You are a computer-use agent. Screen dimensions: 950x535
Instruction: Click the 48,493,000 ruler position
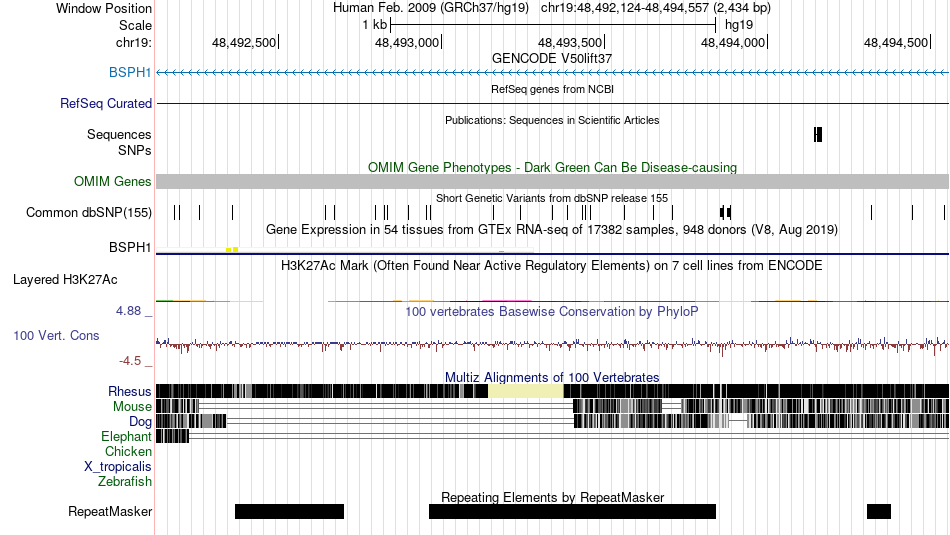tap(408, 42)
